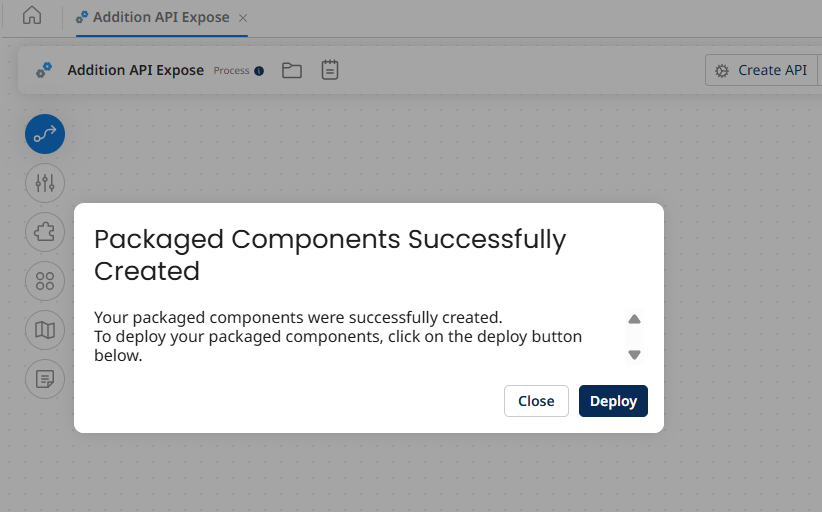The image size is (822, 512).
Task: Select the connector path shapes icon
Action: [x=45, y=133]
